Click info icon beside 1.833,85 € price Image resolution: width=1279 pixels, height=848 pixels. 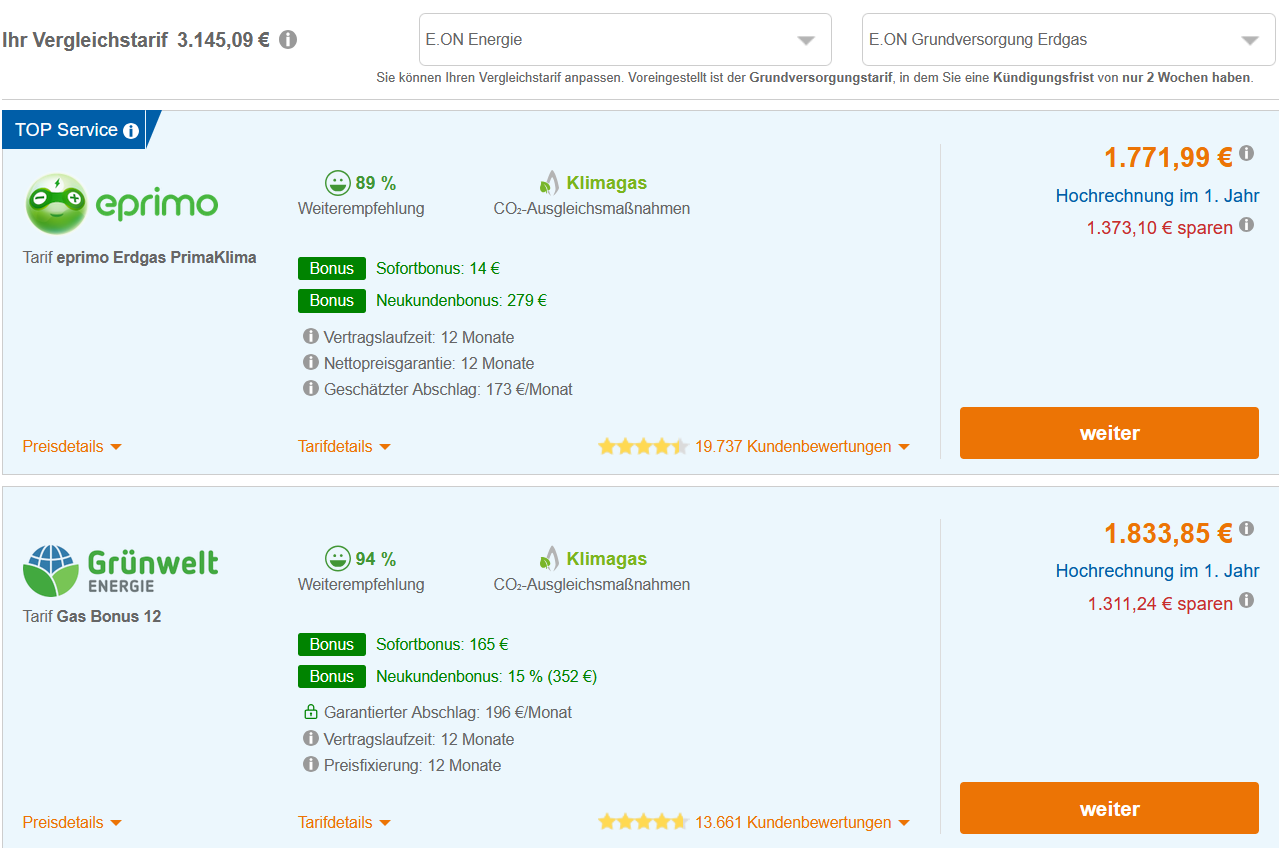click(1246, 529)
